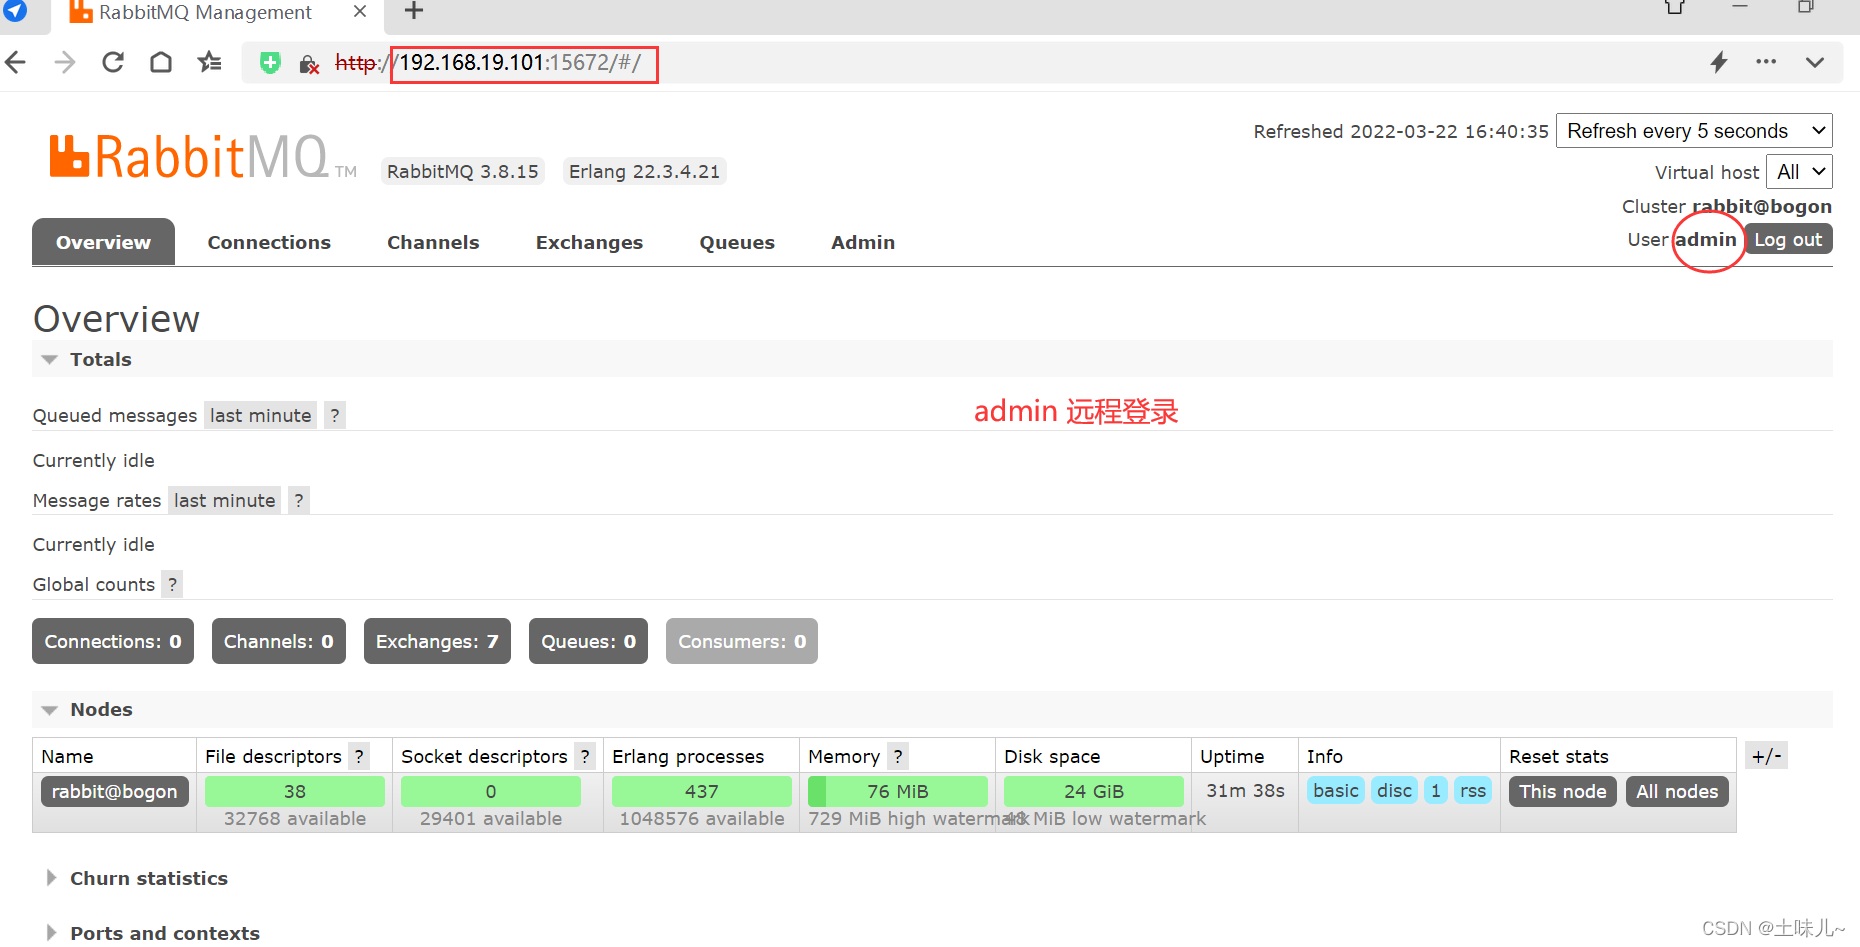Reload the page with the refresh icon
The width and height of the screenshot is (1860, 947).
[x=113, y=63]
